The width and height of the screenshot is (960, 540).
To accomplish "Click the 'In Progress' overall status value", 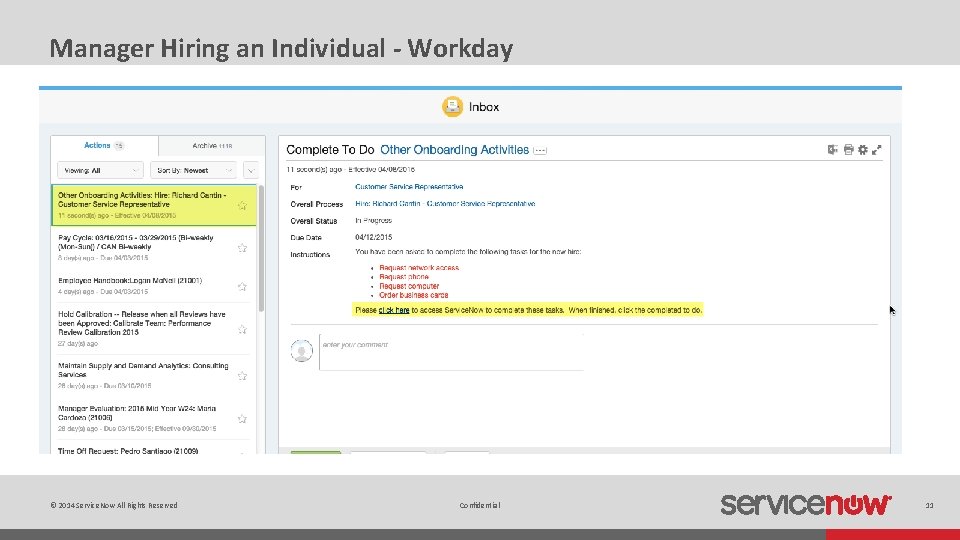I will click(x=373, y=220).
